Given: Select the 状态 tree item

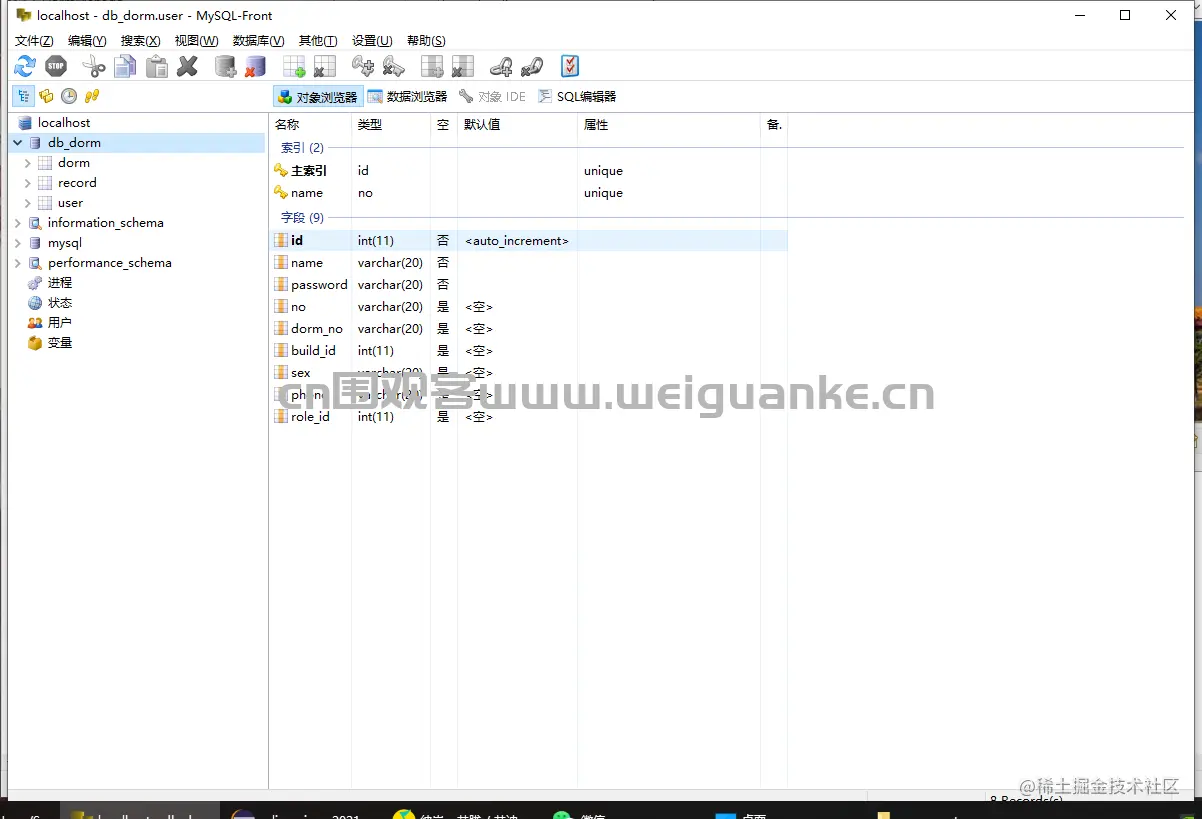Looking at the screenshot, I should pos(60,303).
